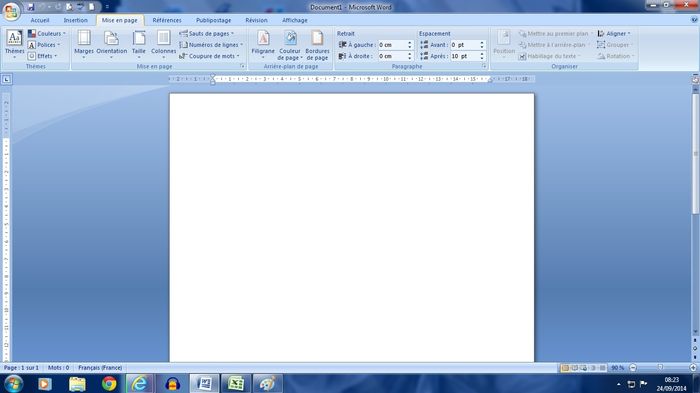Expand Coupure de mots dropdown

coord(209,56)
